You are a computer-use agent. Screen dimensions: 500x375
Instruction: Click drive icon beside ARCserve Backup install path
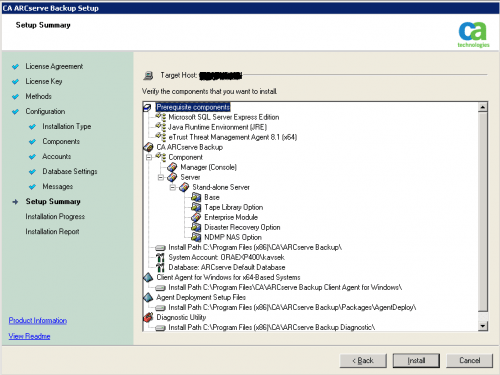(x=161, y=248)
